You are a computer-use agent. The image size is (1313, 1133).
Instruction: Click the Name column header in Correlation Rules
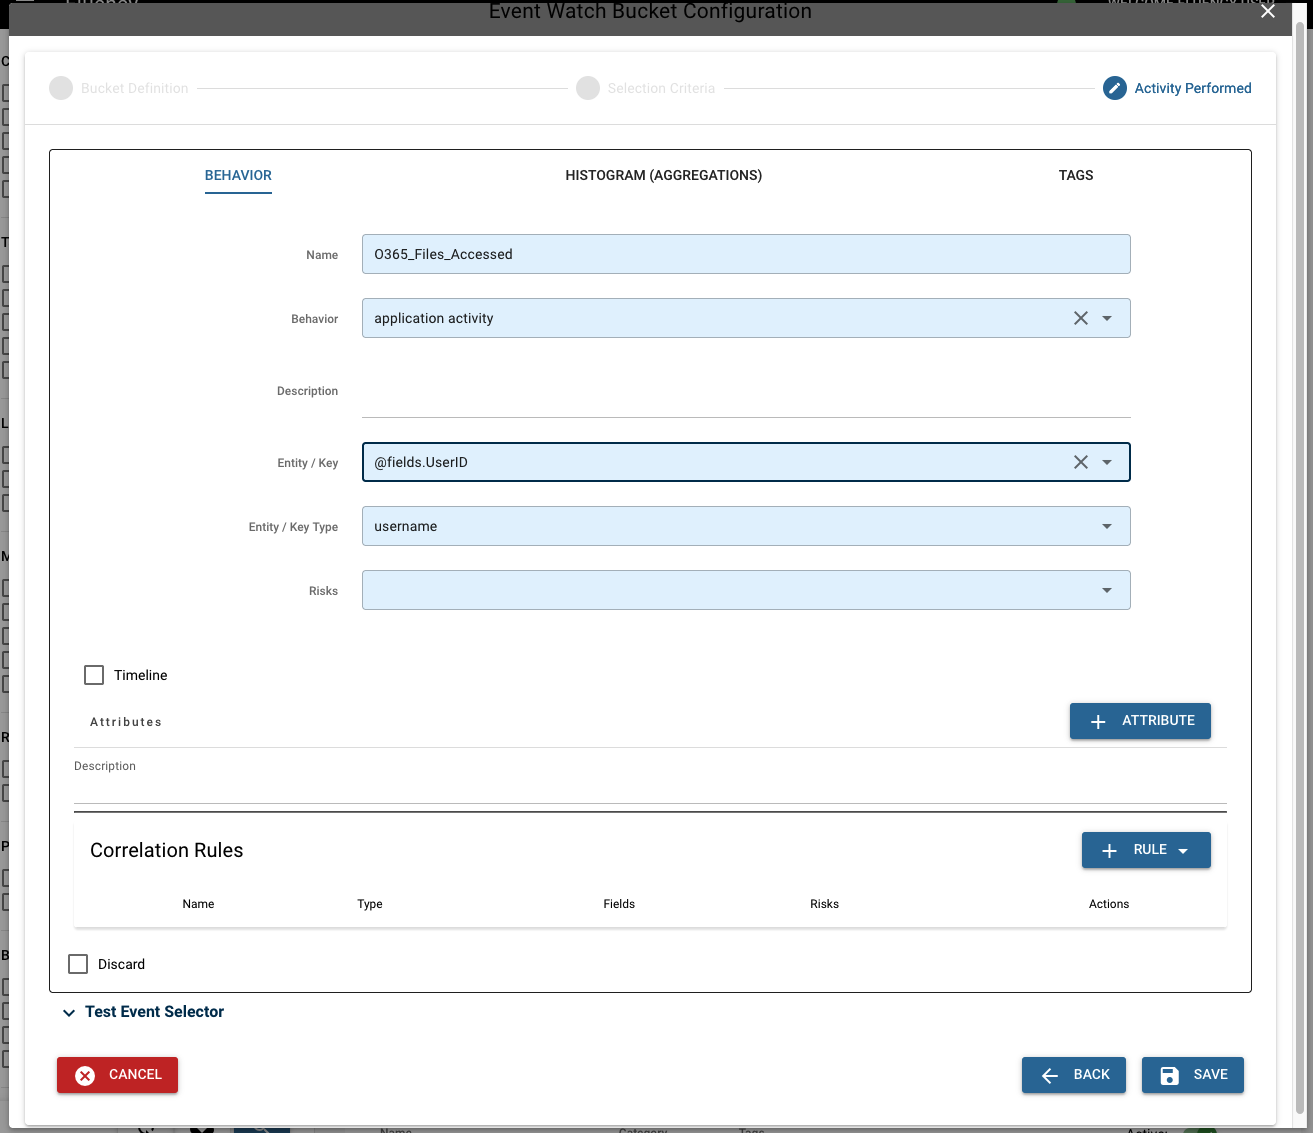(x=198, y=904)
